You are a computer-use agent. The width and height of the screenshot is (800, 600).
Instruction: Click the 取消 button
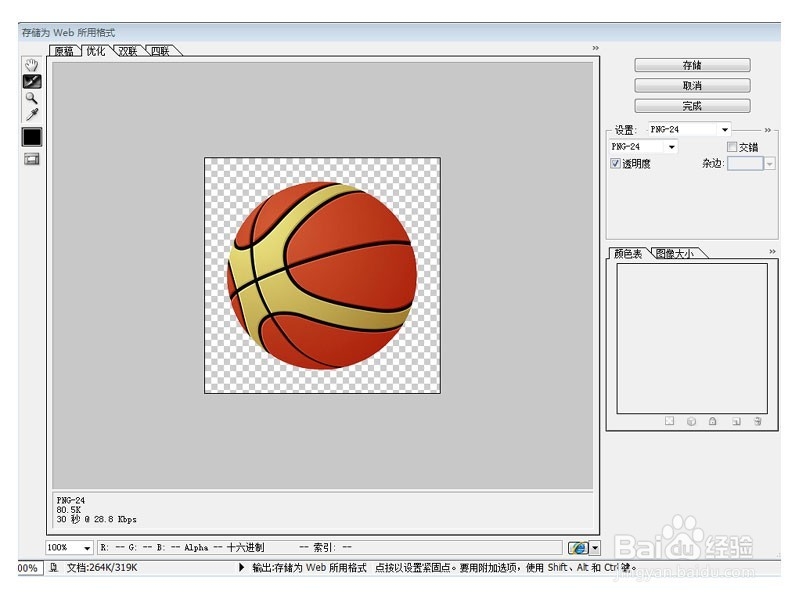[692, 86]
